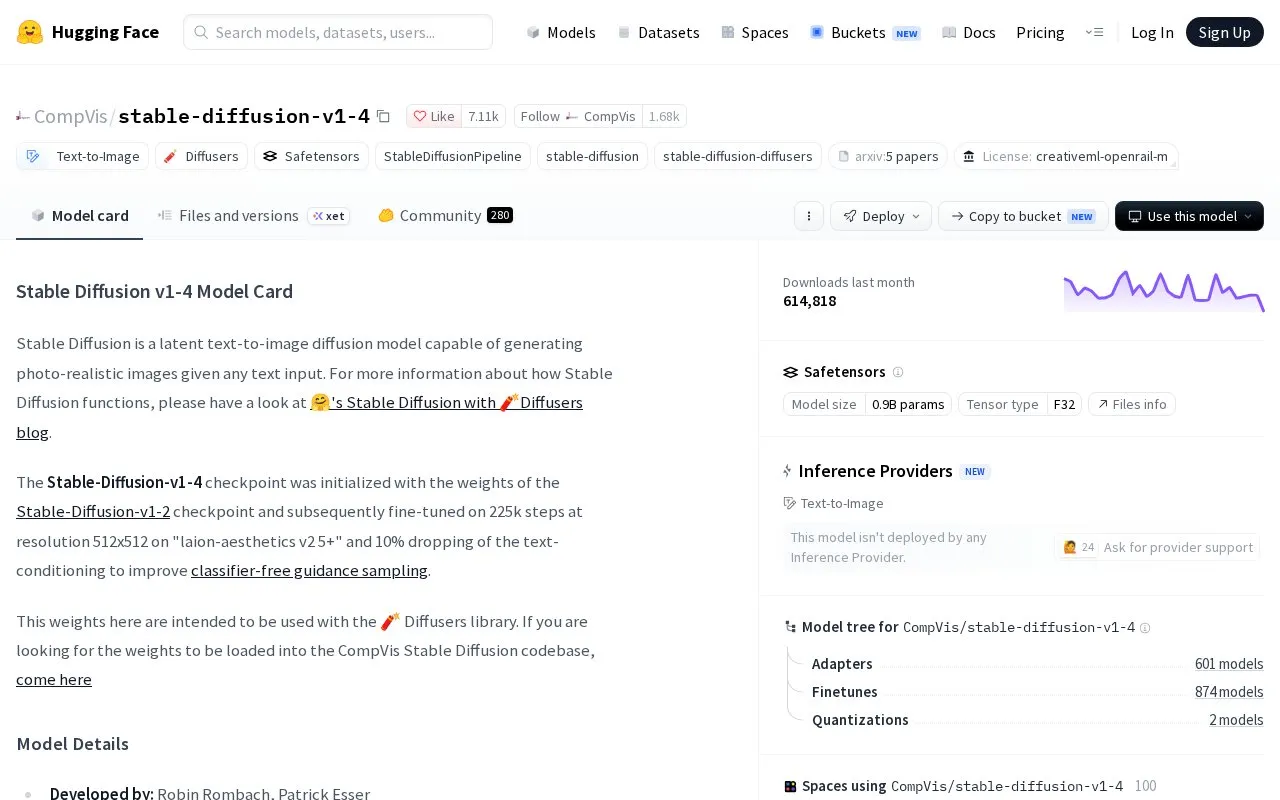Open the Stable-Diffusion-v1-2 checkpoint link
The height and width of the screenshot is (800, 1280).
tap(93, 511)
